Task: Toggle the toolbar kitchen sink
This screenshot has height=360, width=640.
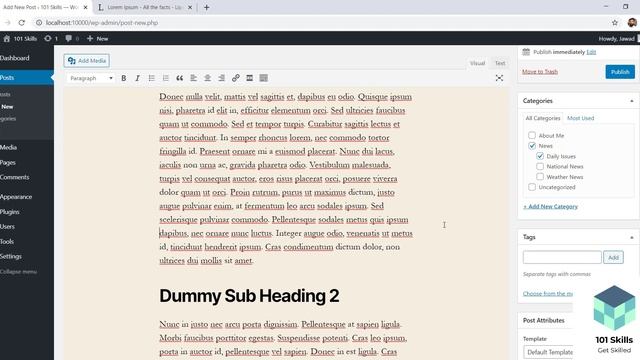Action: (x=264, y=78)
